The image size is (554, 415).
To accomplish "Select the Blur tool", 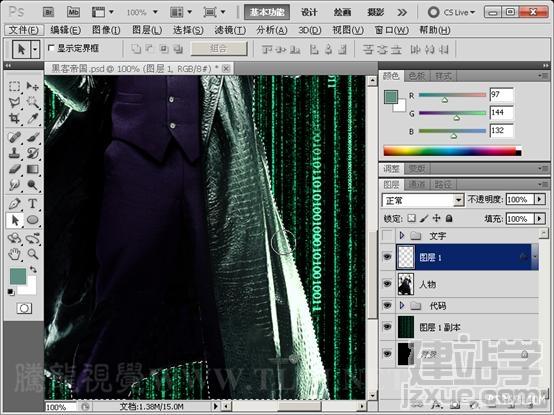I will [x=14, y=185].
